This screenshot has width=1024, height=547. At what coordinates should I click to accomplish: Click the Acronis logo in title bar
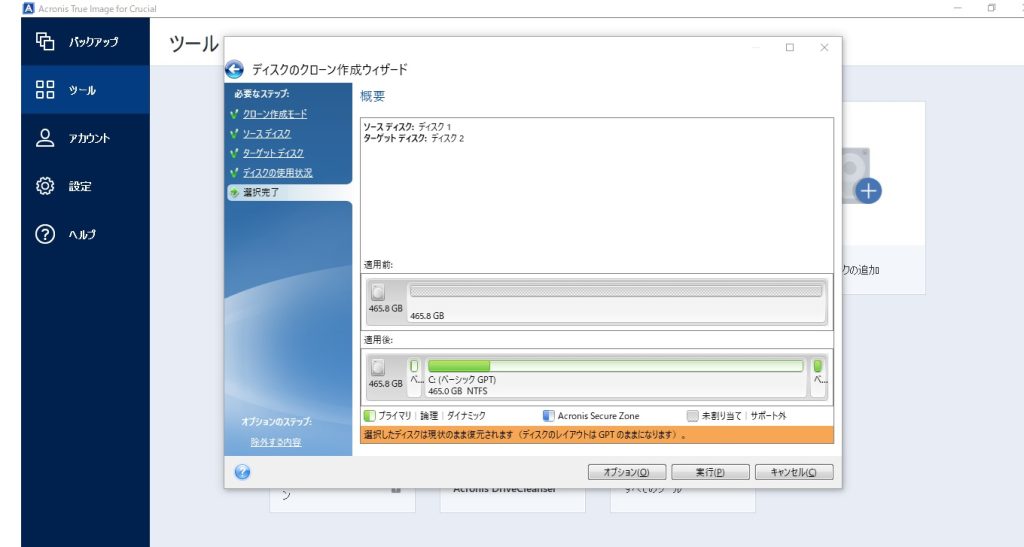(x=28, y=8)
